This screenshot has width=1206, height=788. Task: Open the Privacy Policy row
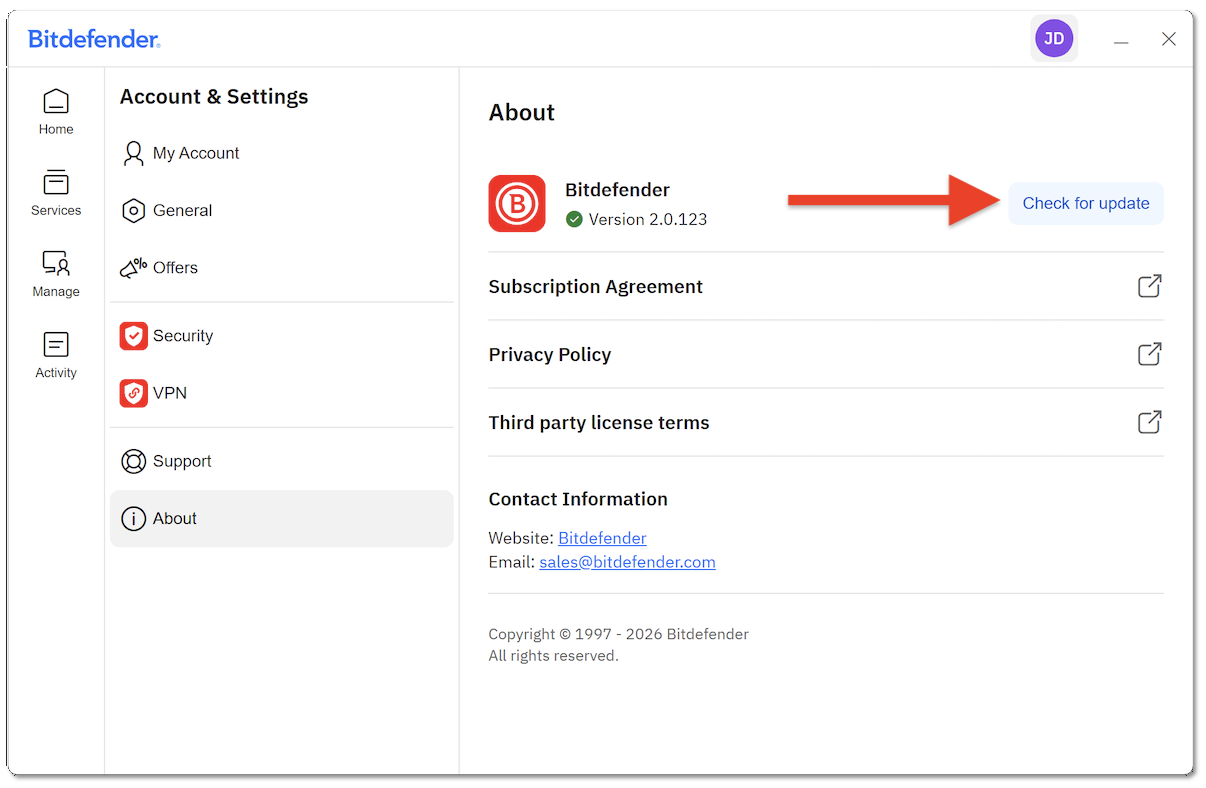point(826,354)
